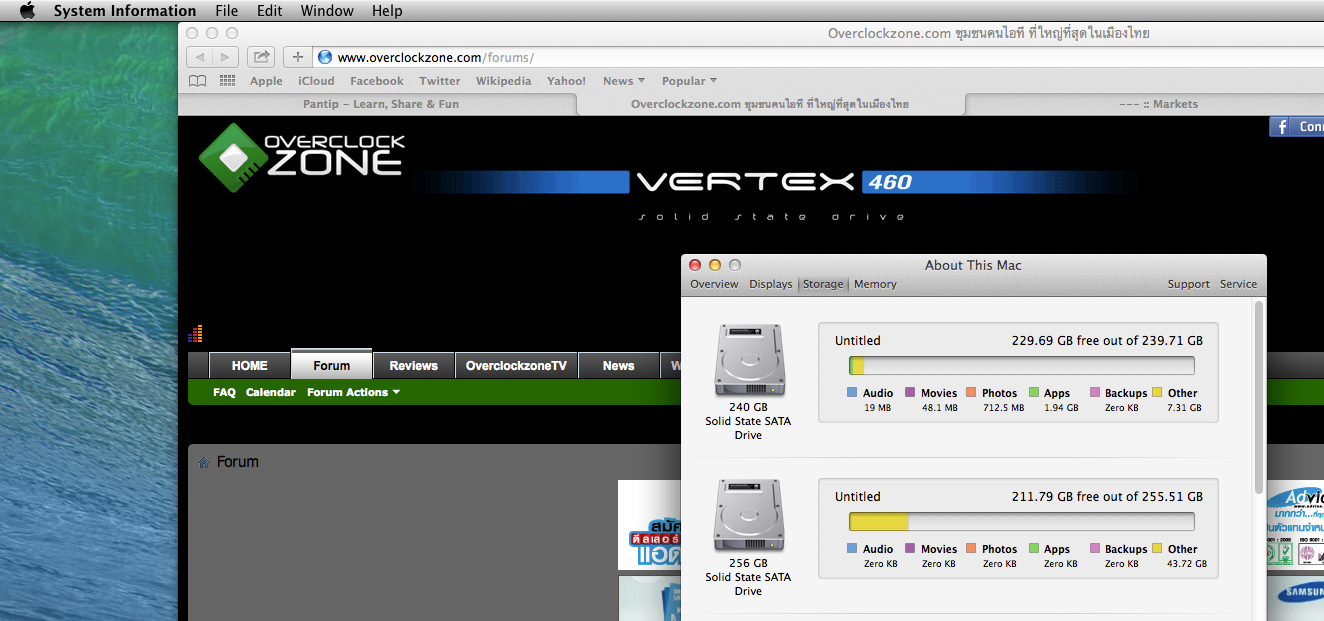Click orange Photos swatch showing 712.5 MB

pyautogui.click(x=971, y=393)
